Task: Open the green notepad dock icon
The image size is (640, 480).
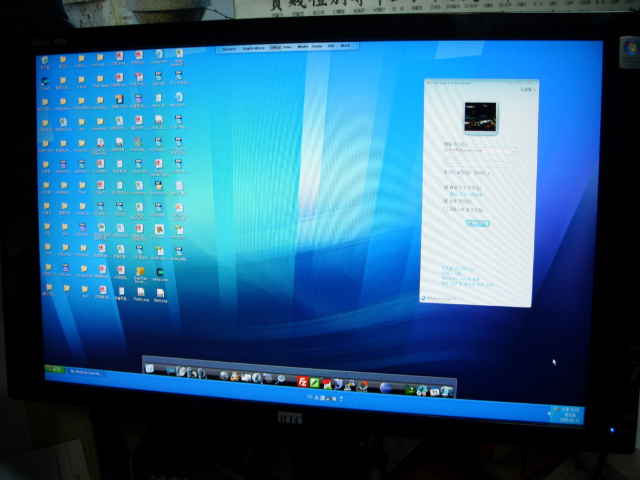Action: pos(315,383)
